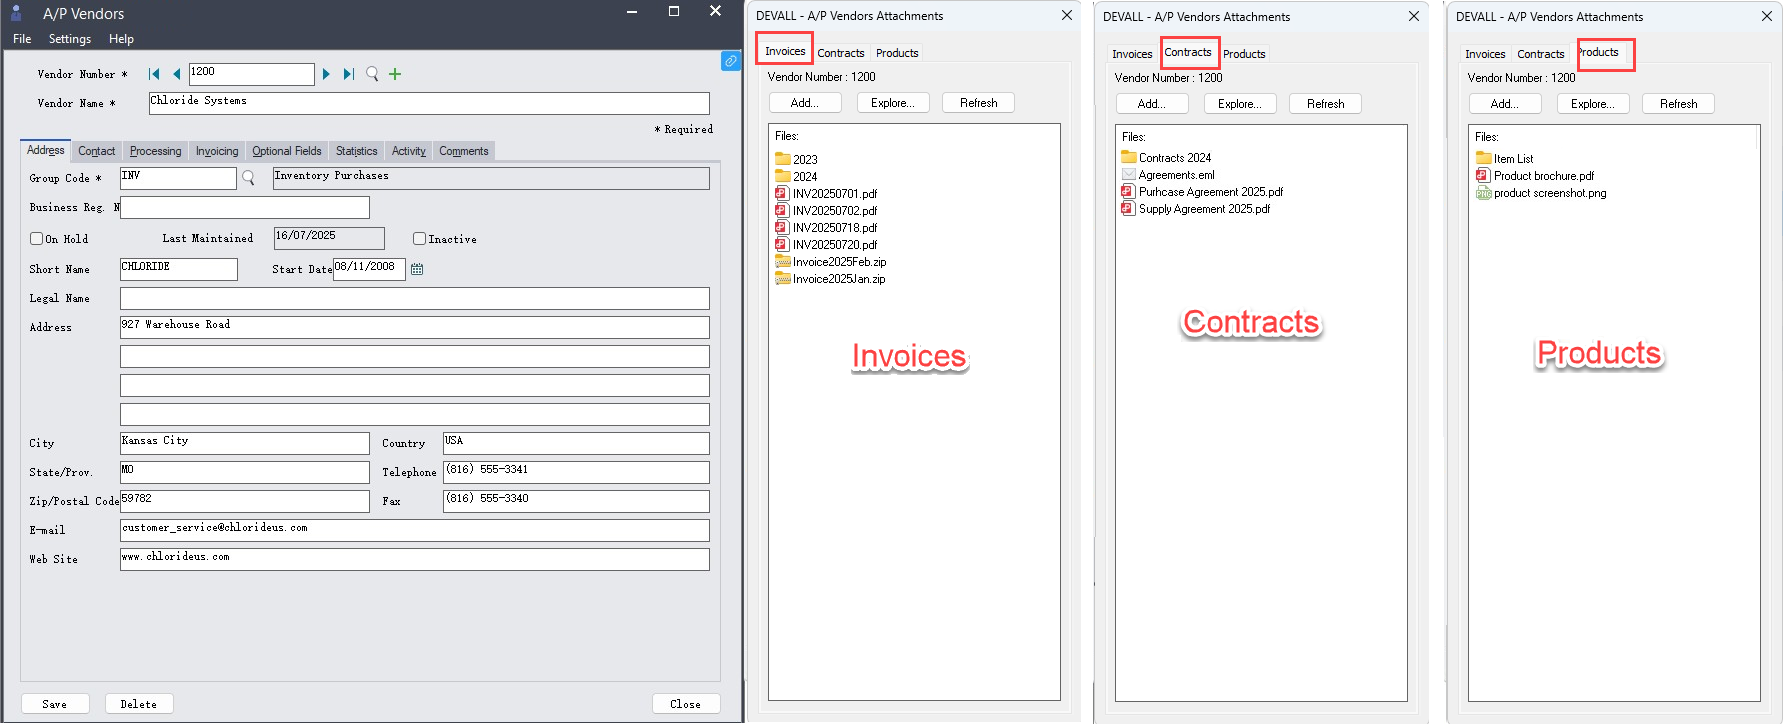Go to next vendor record
This screenshot has width=1786, height=724.
pyautogui.click(x=326, y=74)
